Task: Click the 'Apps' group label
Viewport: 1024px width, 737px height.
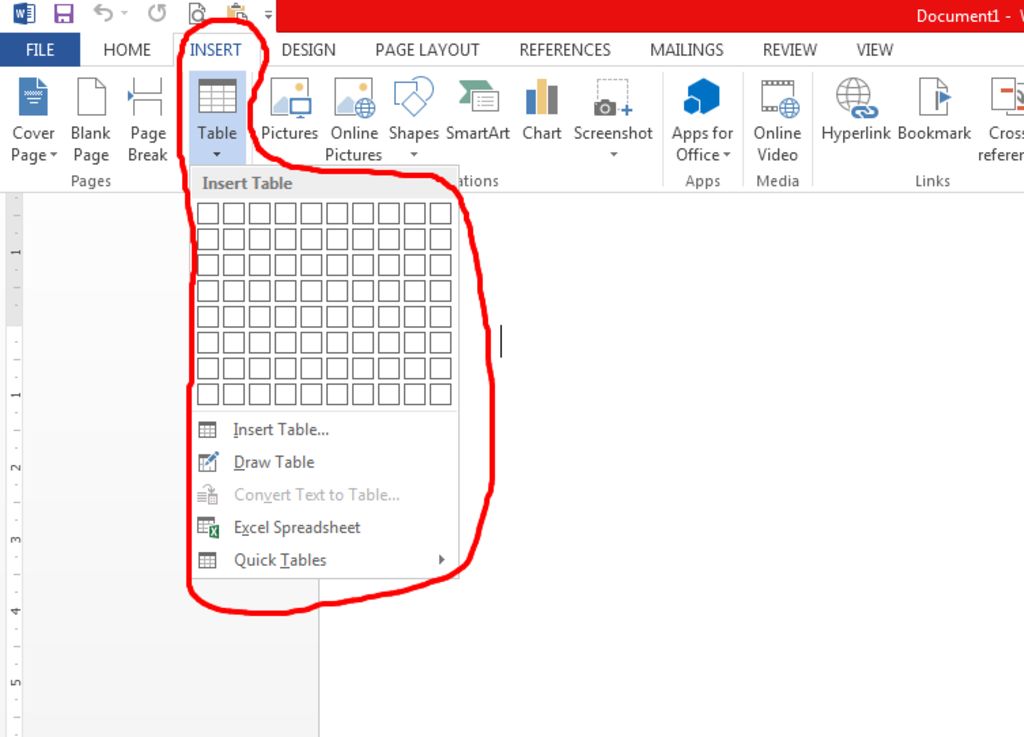Action: (x=703, y=181)
